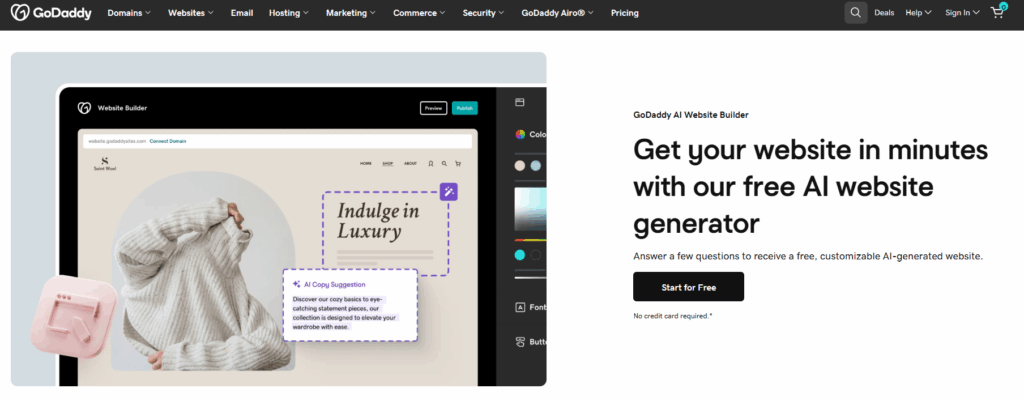Click the suggested copy paragraph text
The image size is (1024, 401).
(345, 313)
